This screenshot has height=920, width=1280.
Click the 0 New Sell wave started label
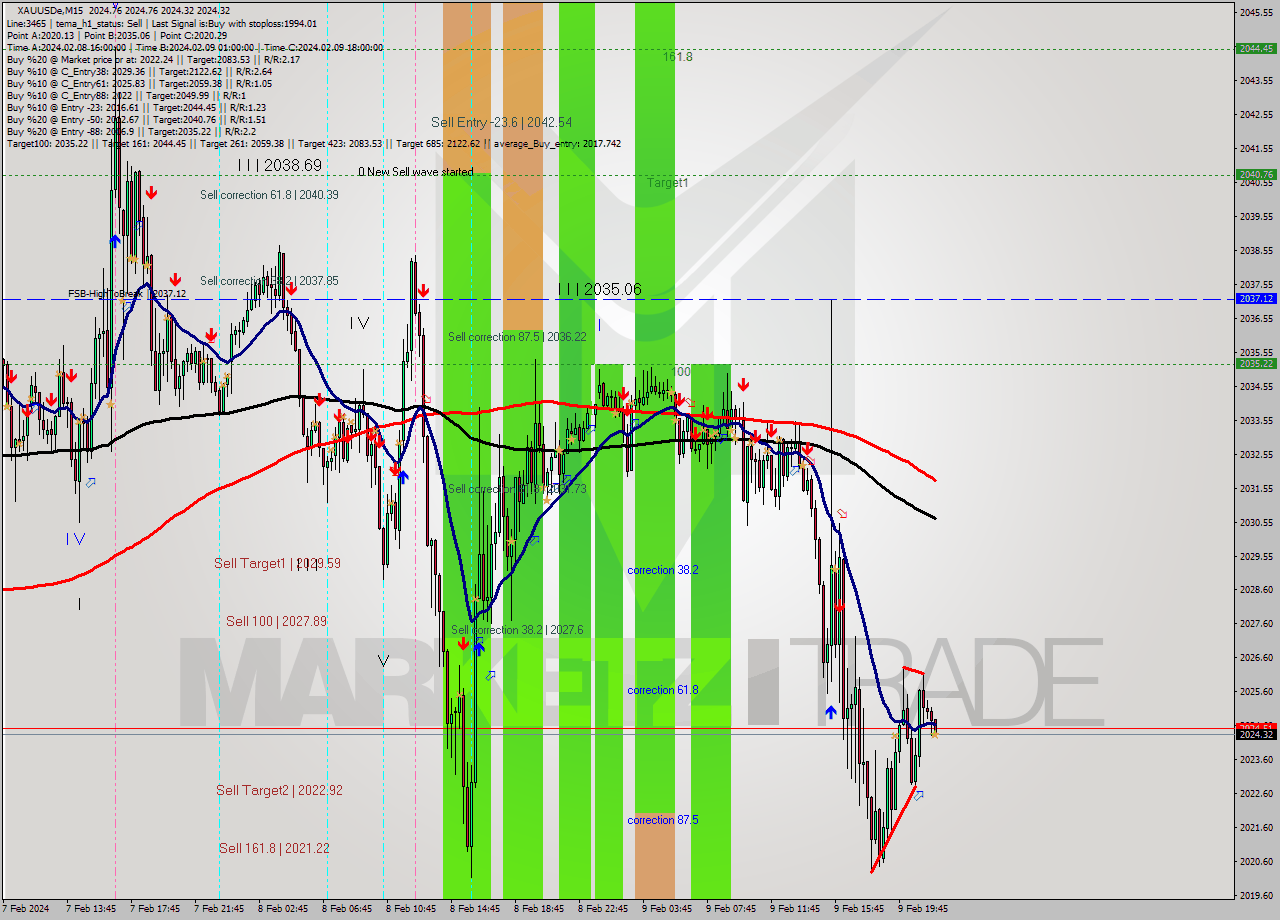(x=416, y=172)
